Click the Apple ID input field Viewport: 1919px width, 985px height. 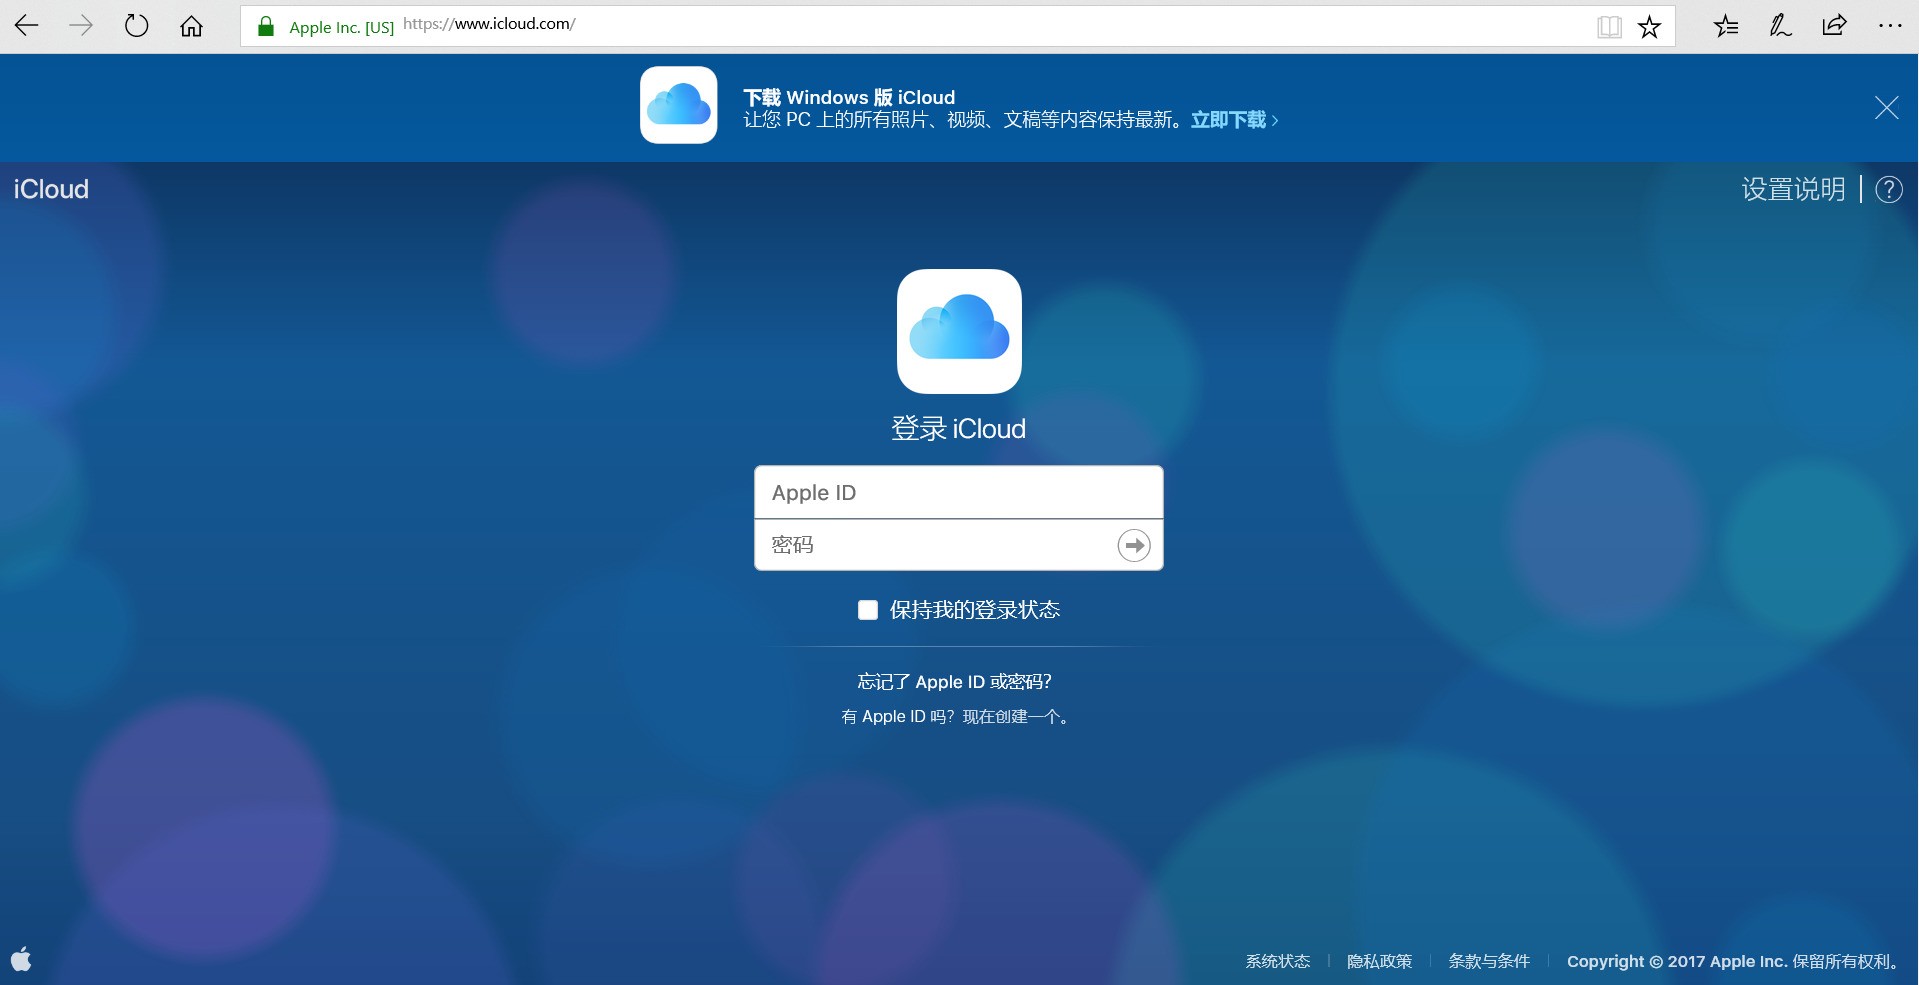(957, 492)
